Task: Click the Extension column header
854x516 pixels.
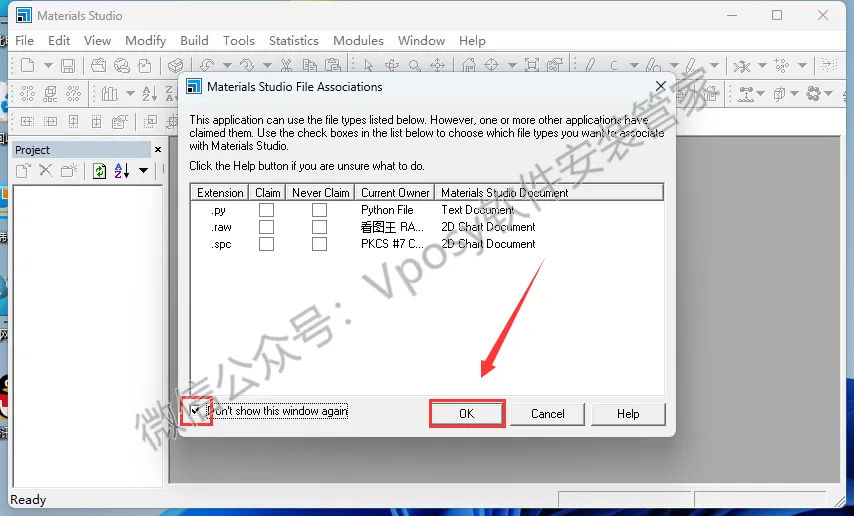Action: (220, 193)
